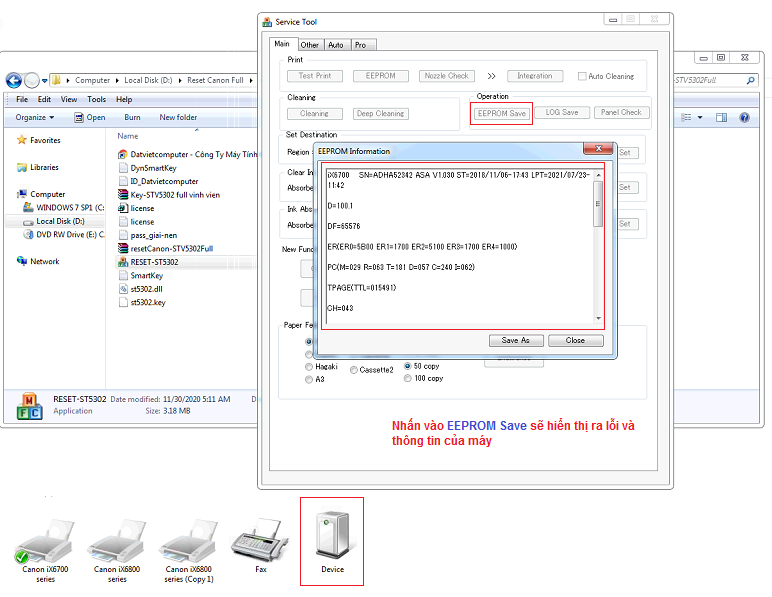Screen dimensions: 772x597
Task: Select the RESET-ST5302 application file
Action: 148,262
